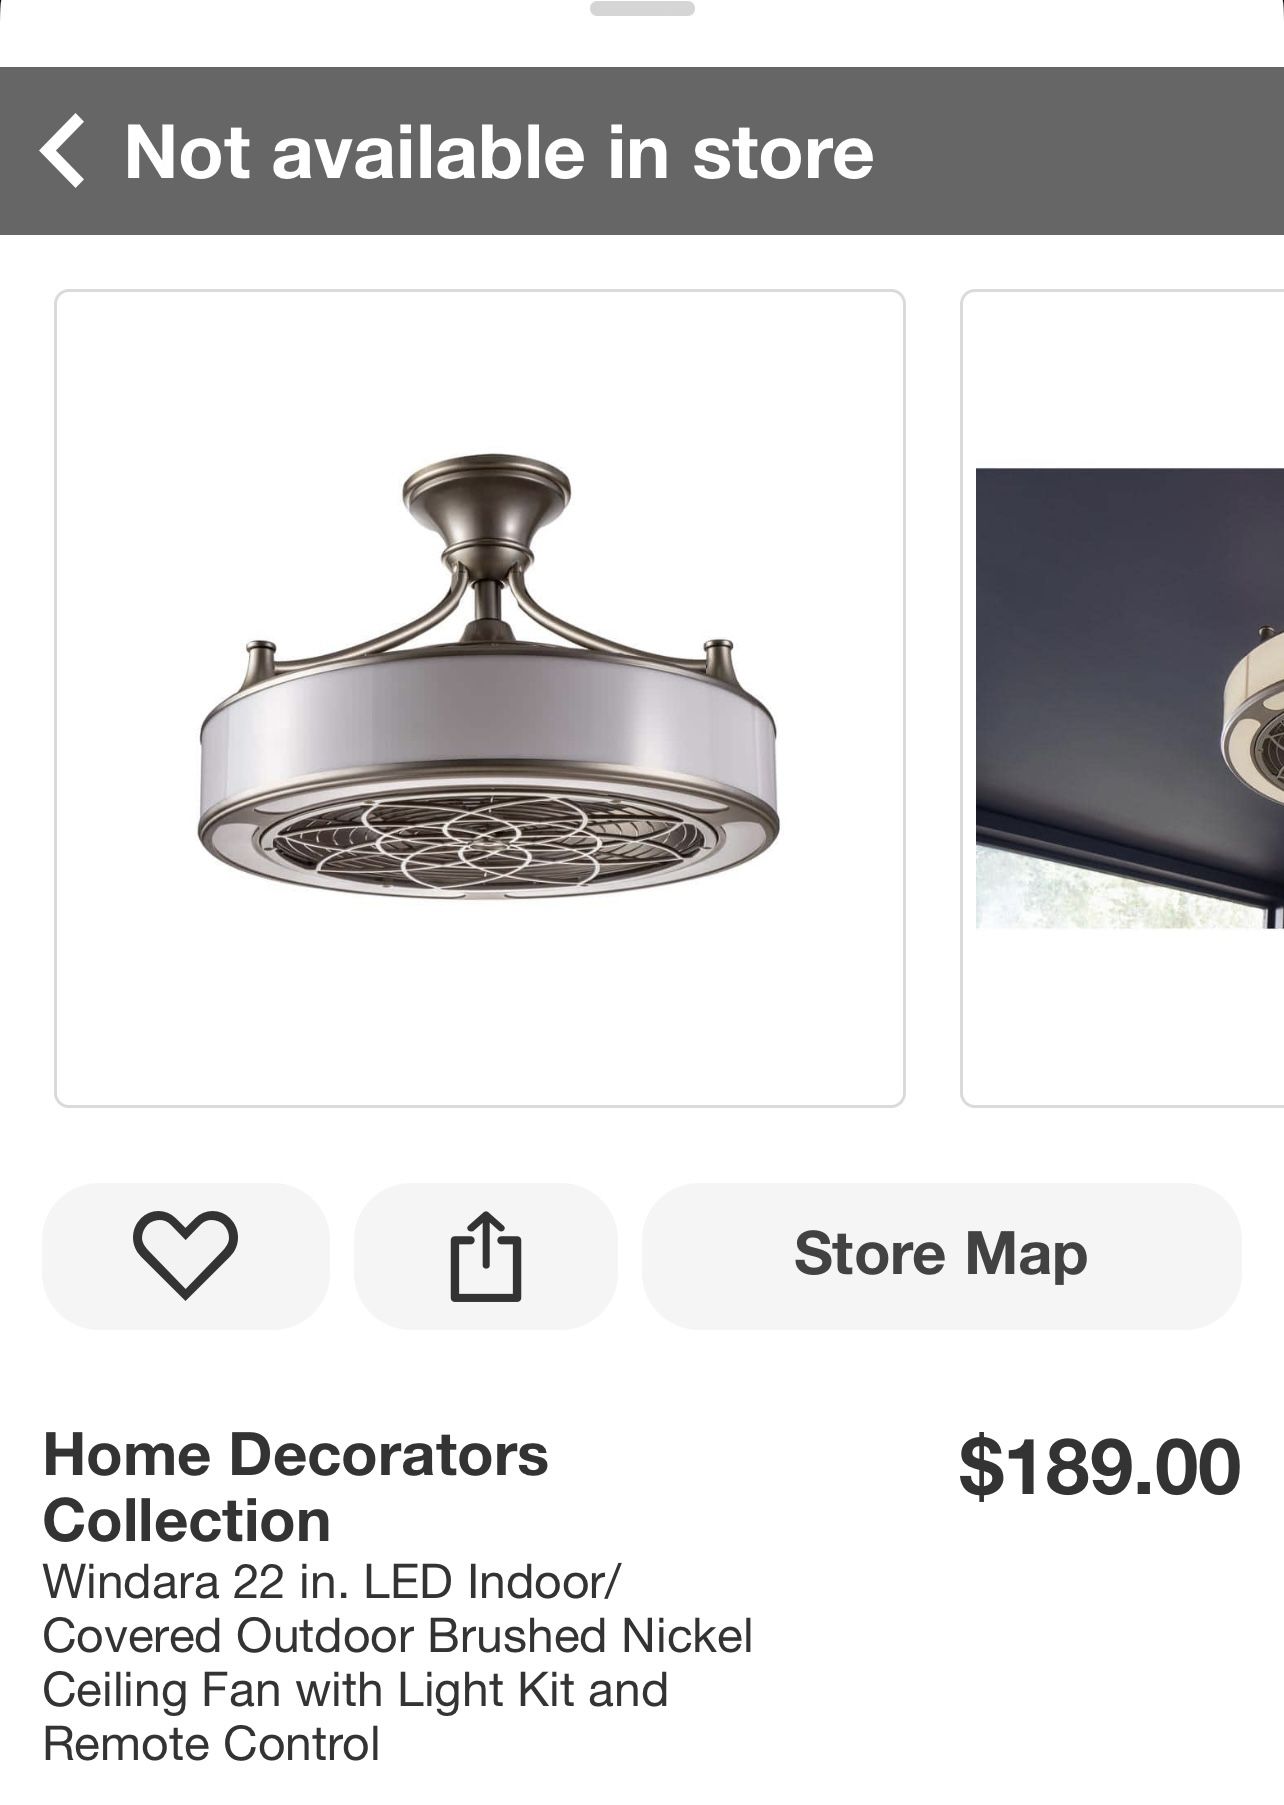Tap the 'Remote Control' text in the description

pyautogui.click(x=211, y=1744)
